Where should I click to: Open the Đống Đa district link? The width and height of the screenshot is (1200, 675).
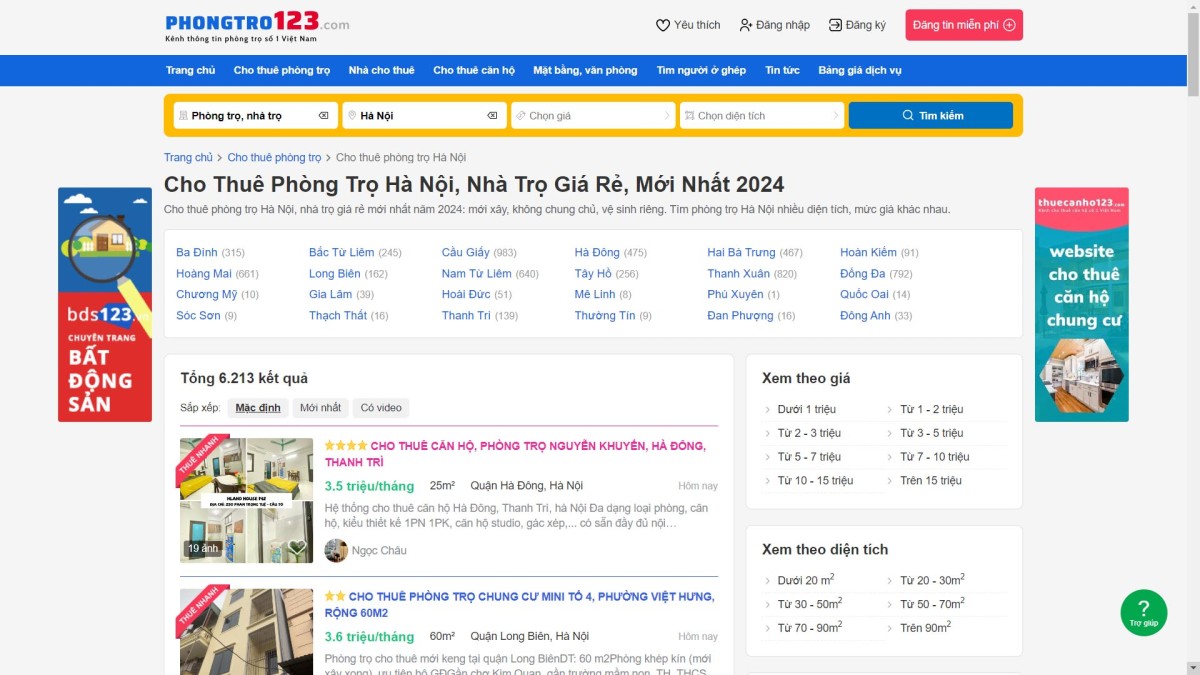pyautogui.click(x=862, y=274)
